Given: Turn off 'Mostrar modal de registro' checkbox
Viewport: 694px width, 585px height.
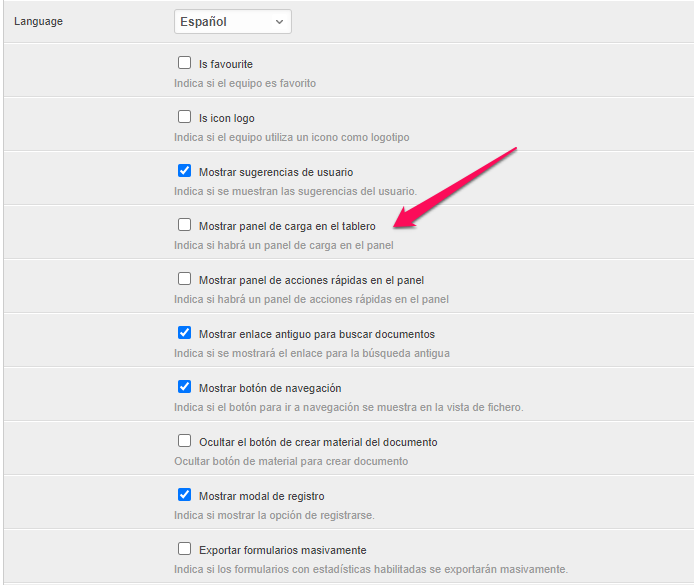Looking at the screenshot, I should pos(184,495).
